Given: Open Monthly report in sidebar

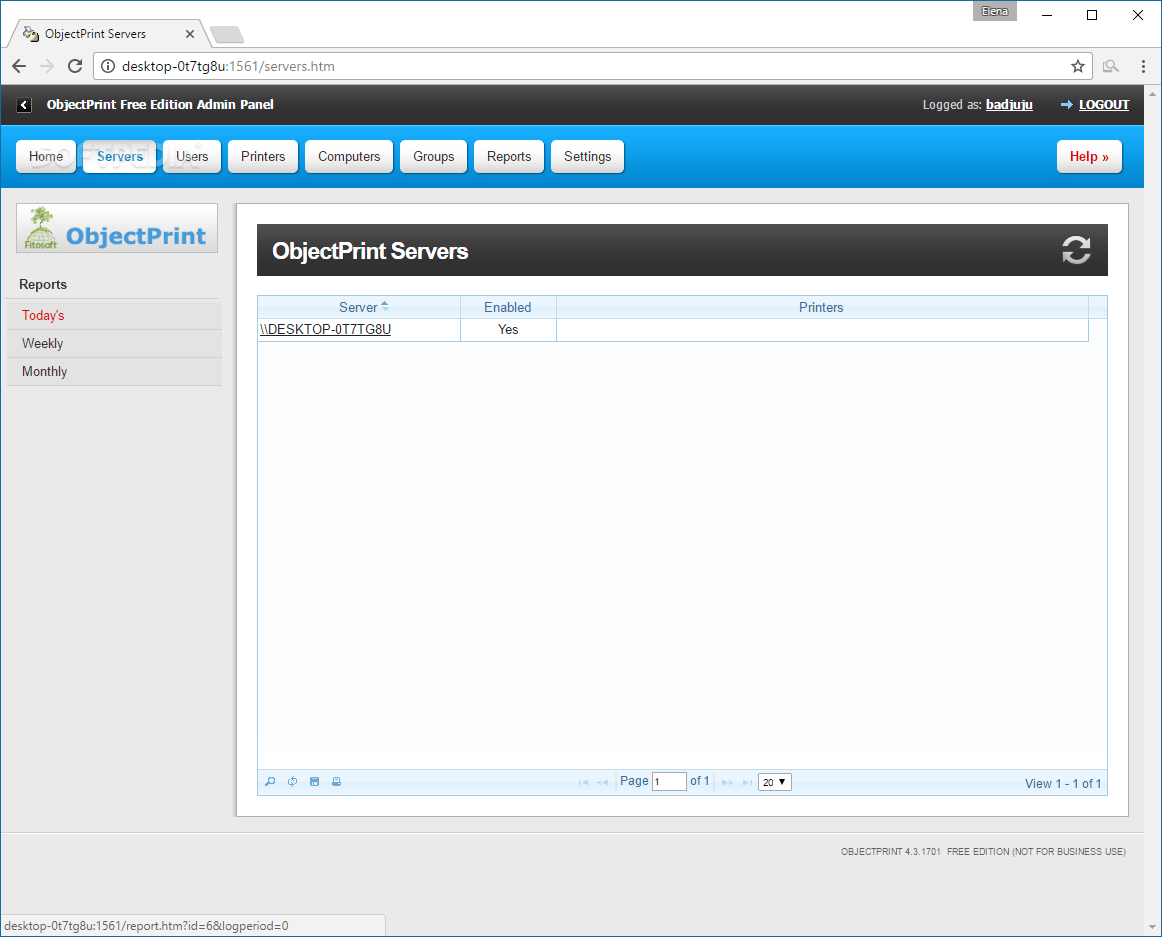Looking at the screenshot, I should point(114,372).
